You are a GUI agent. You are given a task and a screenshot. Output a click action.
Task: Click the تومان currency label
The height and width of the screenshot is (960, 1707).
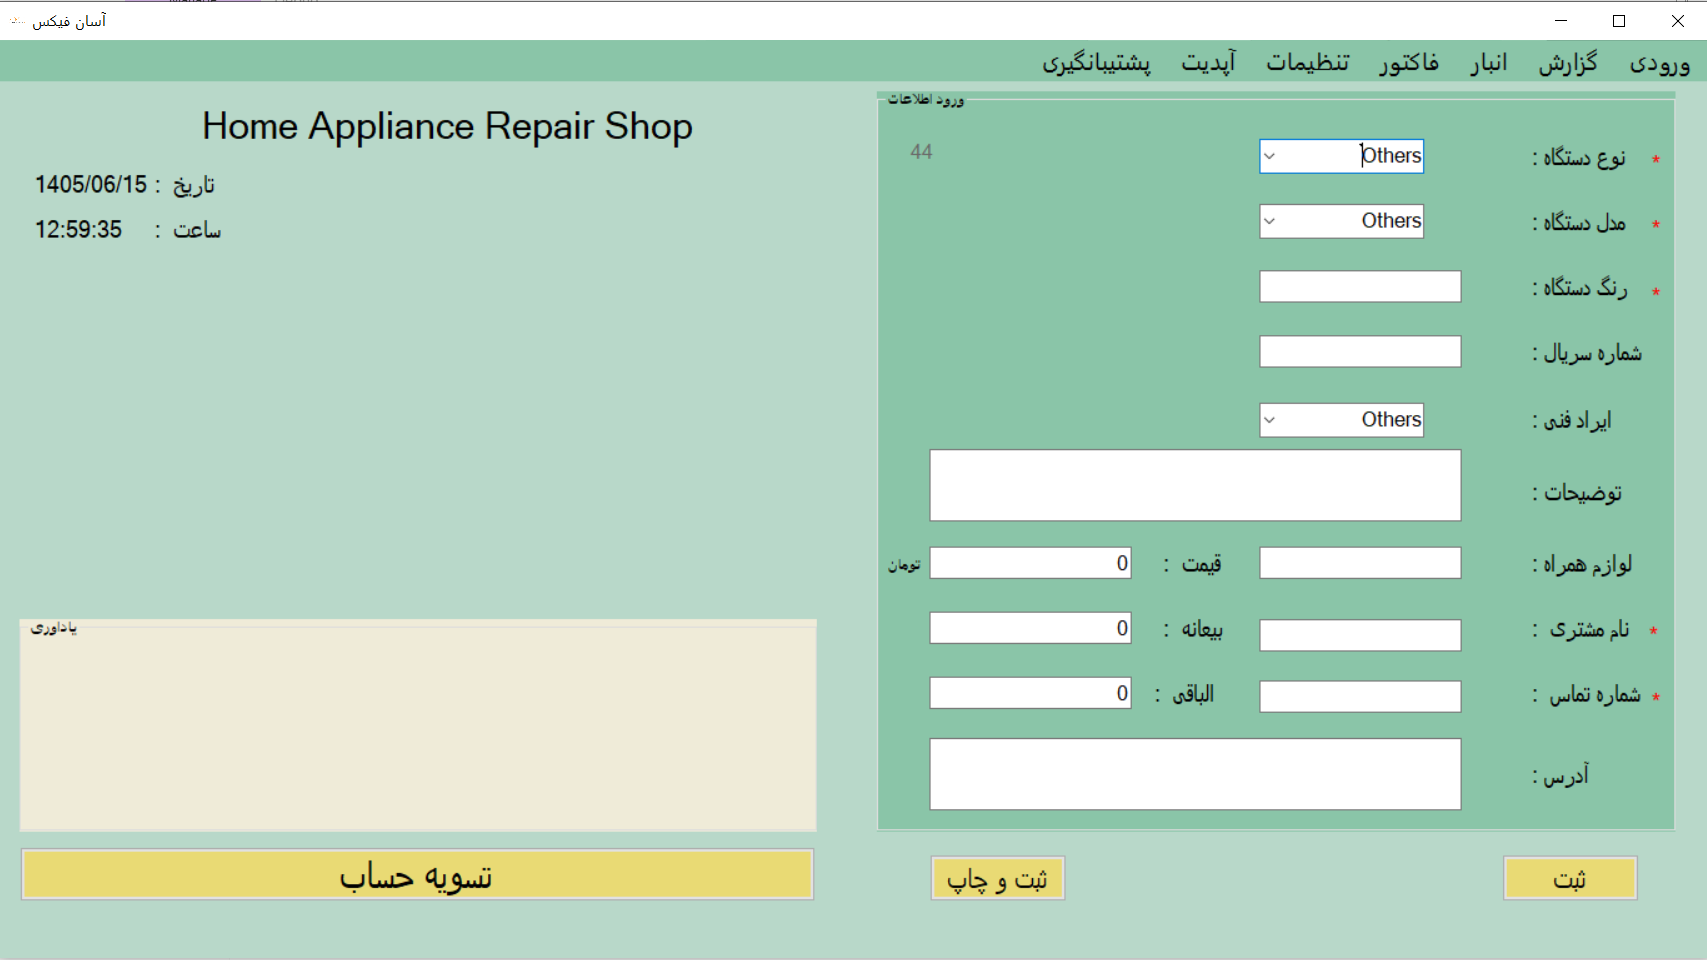(904, 565)
